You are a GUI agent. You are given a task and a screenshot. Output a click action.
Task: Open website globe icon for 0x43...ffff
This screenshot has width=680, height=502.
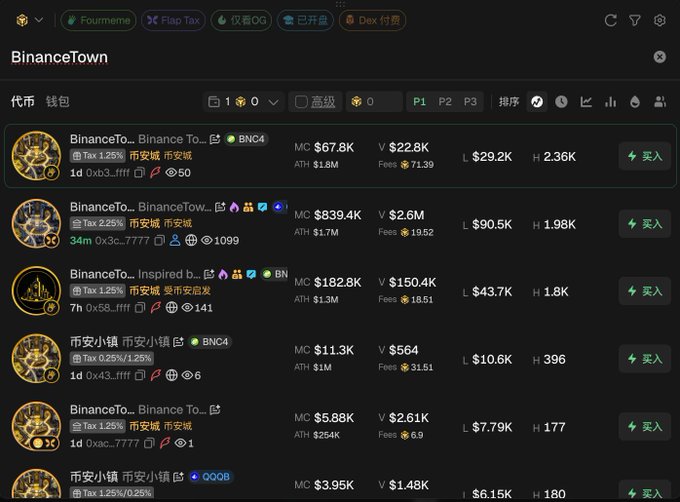171,375
